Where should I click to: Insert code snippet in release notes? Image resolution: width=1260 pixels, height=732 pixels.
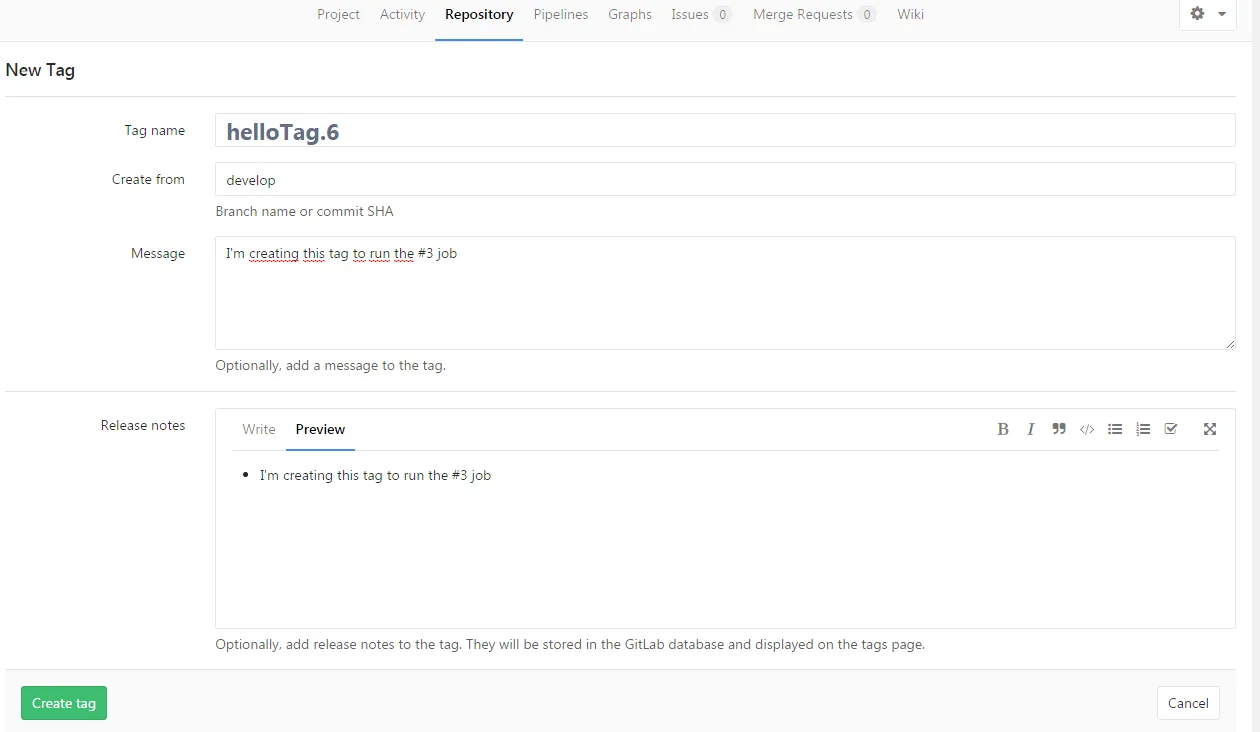(x=1087, y=429)
